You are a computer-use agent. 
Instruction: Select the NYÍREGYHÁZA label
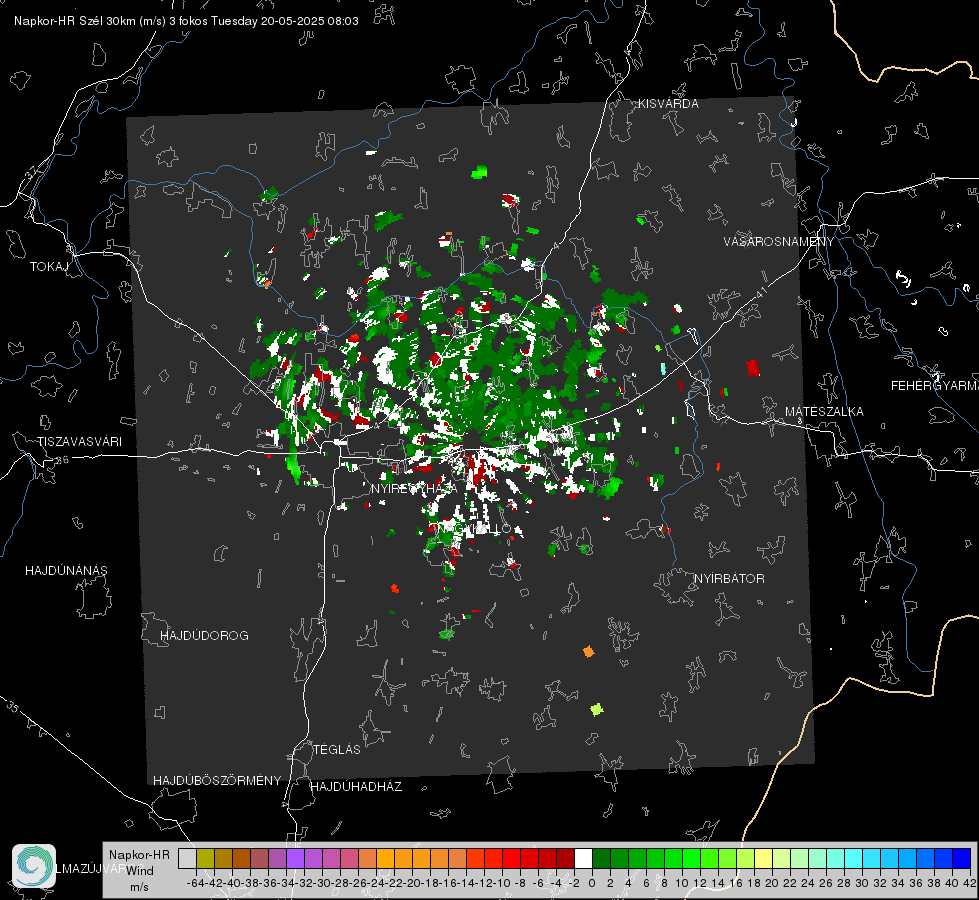[x=414, y=489]
